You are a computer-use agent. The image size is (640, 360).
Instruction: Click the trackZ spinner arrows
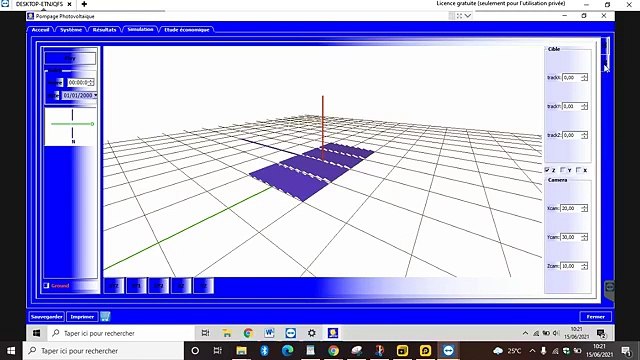(584, 135)
